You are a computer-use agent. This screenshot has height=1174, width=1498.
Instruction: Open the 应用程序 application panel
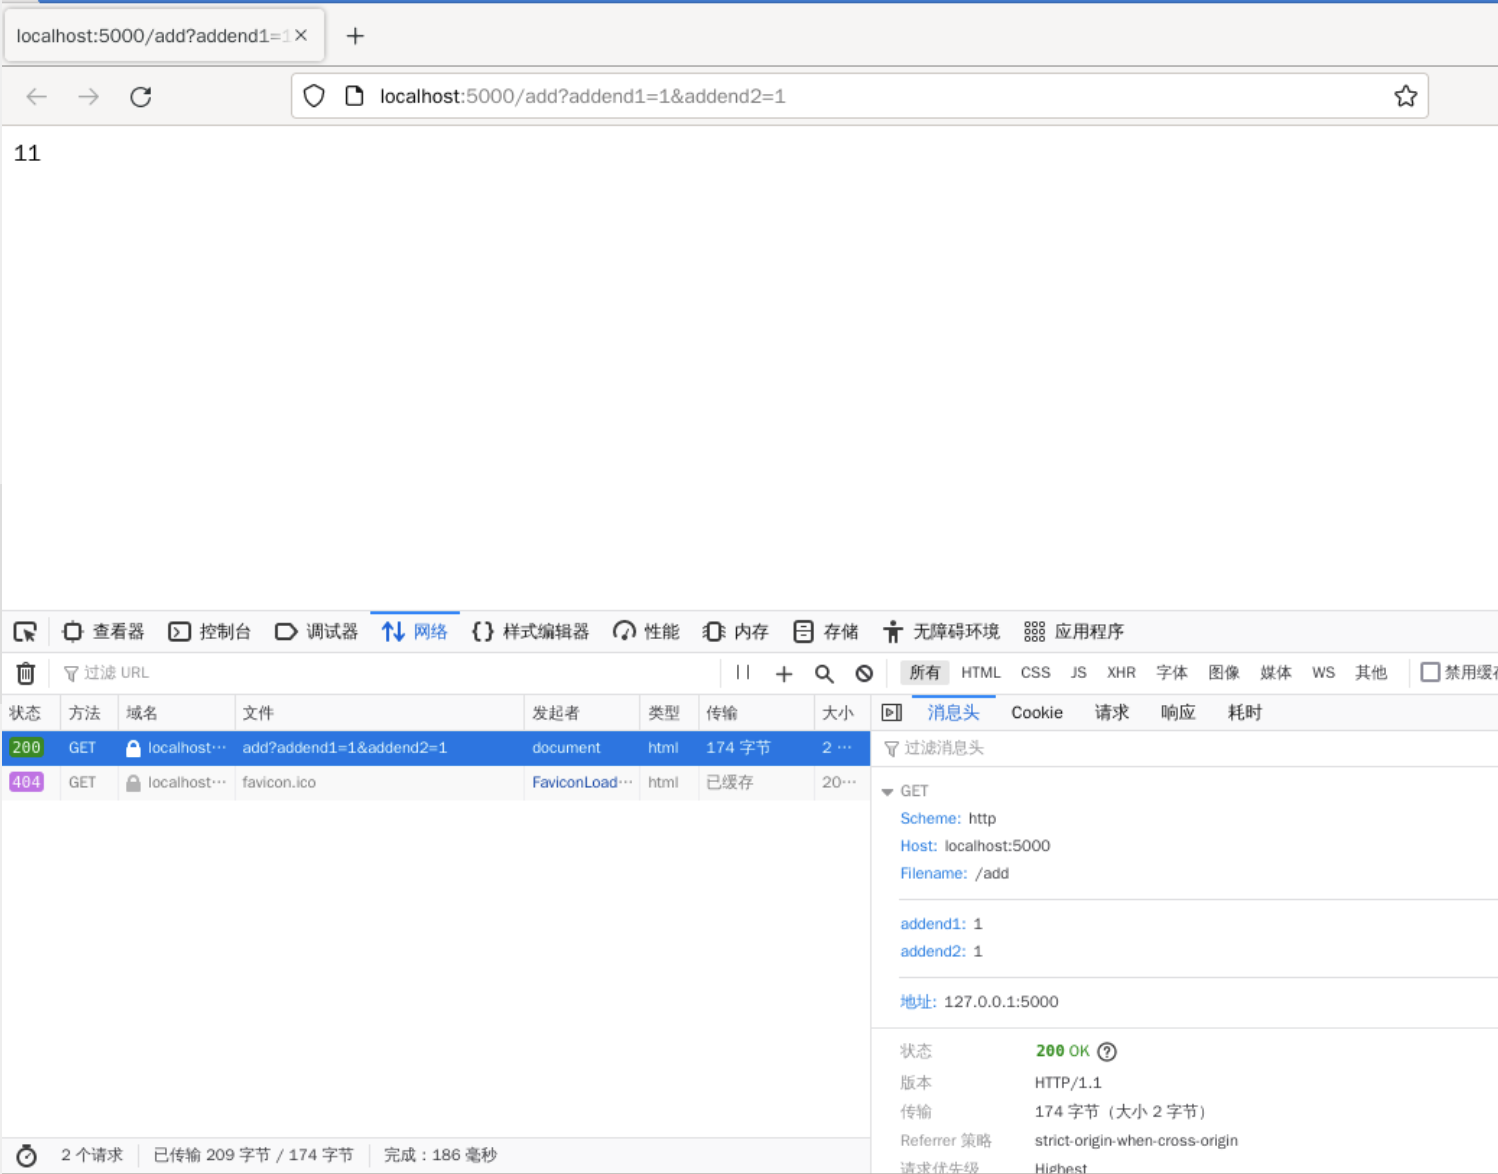pyautogui.click(x=1074, y=632)
